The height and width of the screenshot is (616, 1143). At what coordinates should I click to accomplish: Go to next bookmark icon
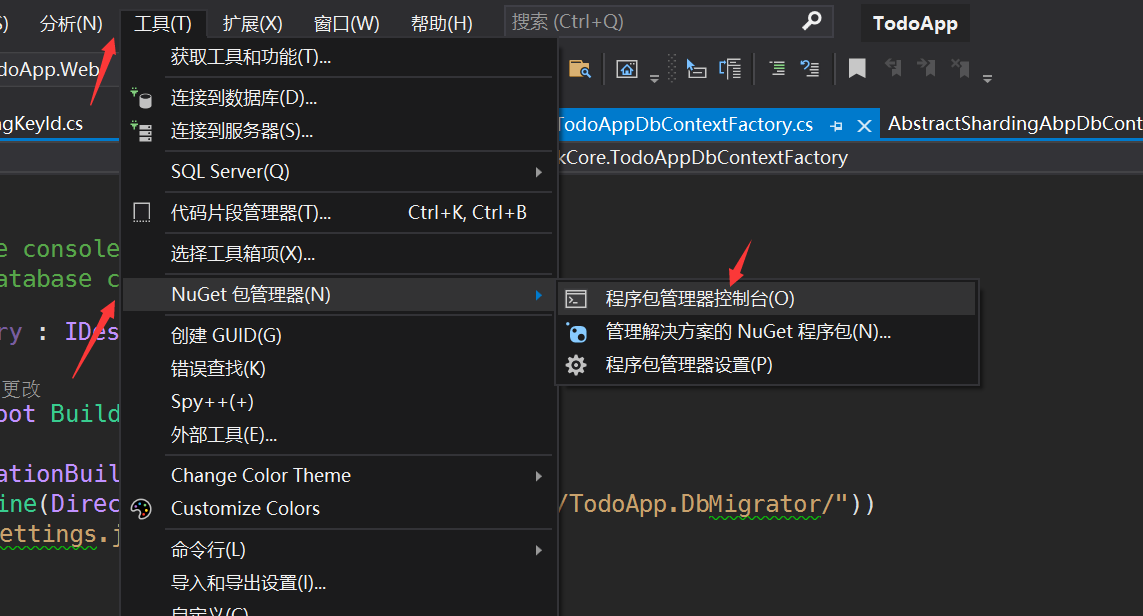927,69
